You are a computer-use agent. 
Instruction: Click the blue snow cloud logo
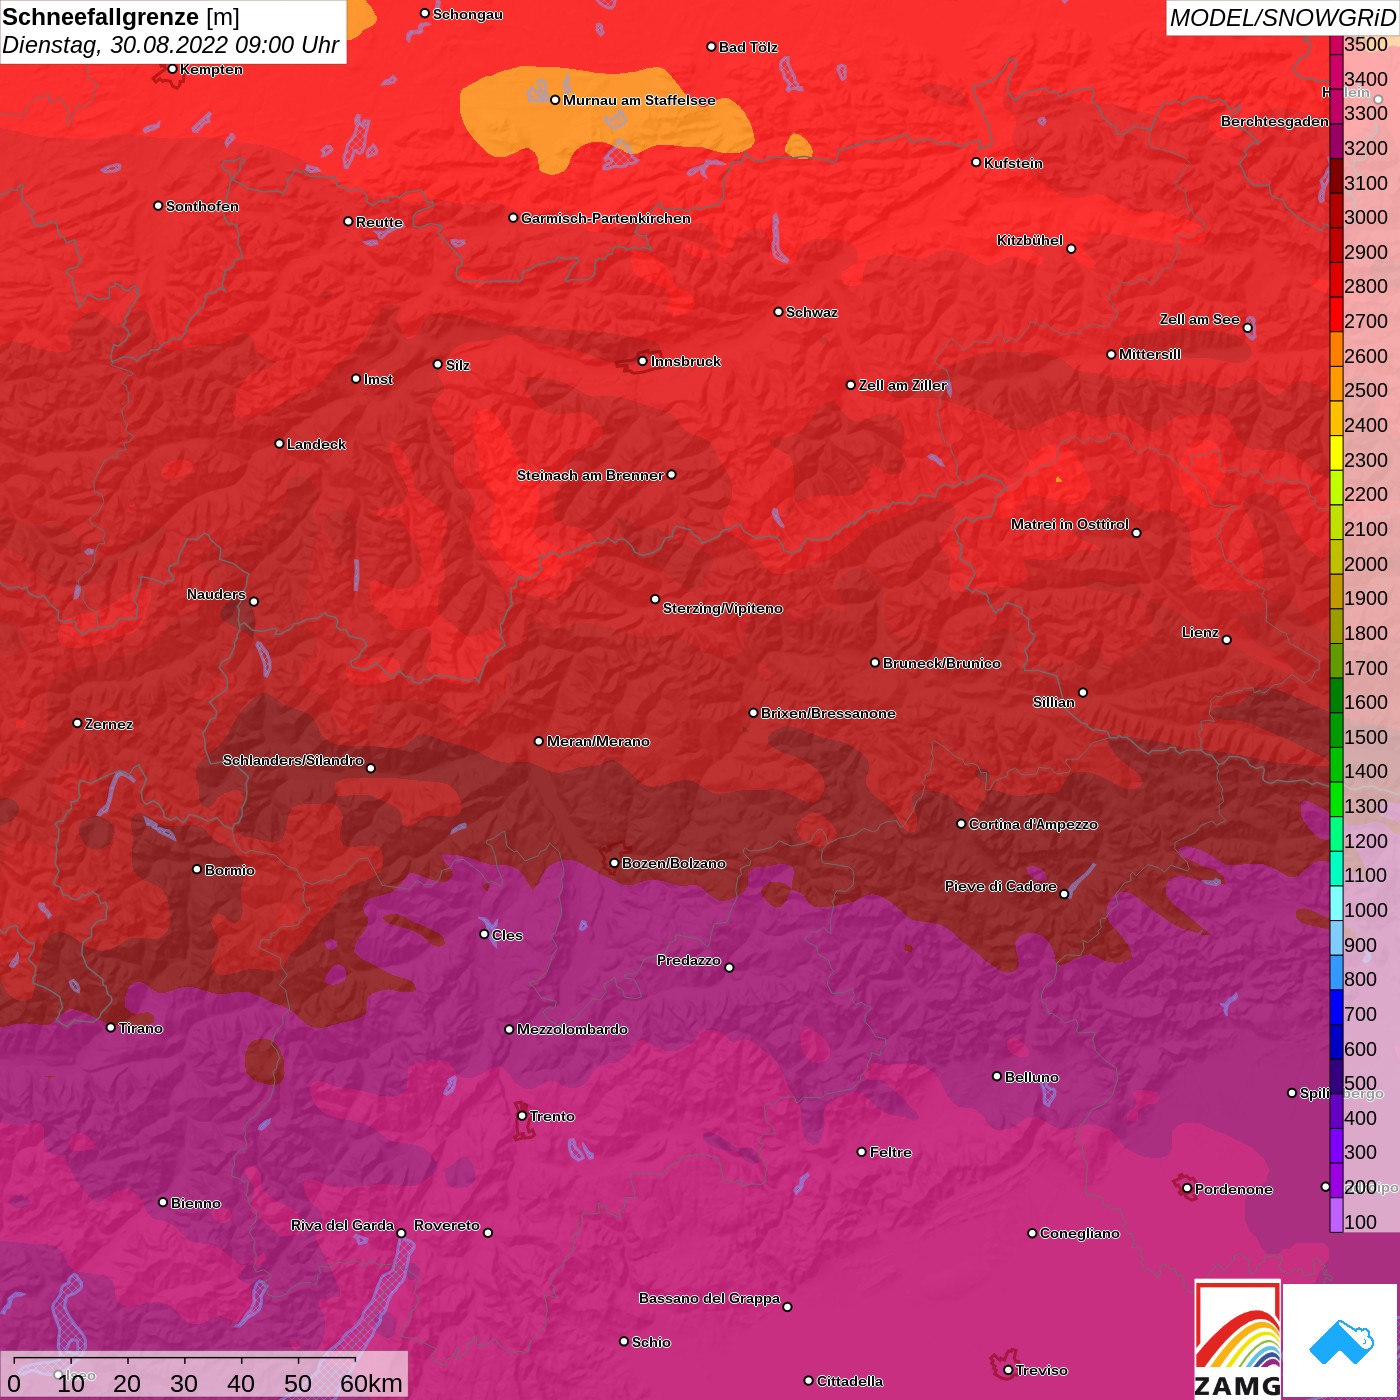click(x=1340, y=1341)
